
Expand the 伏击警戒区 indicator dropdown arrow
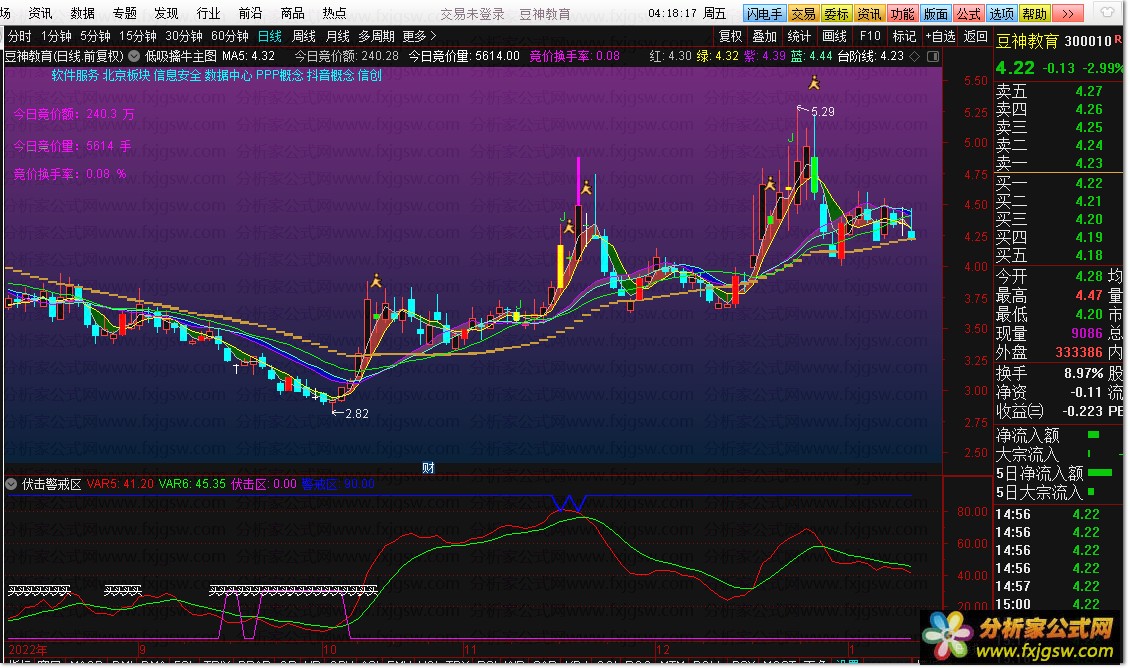11,484
